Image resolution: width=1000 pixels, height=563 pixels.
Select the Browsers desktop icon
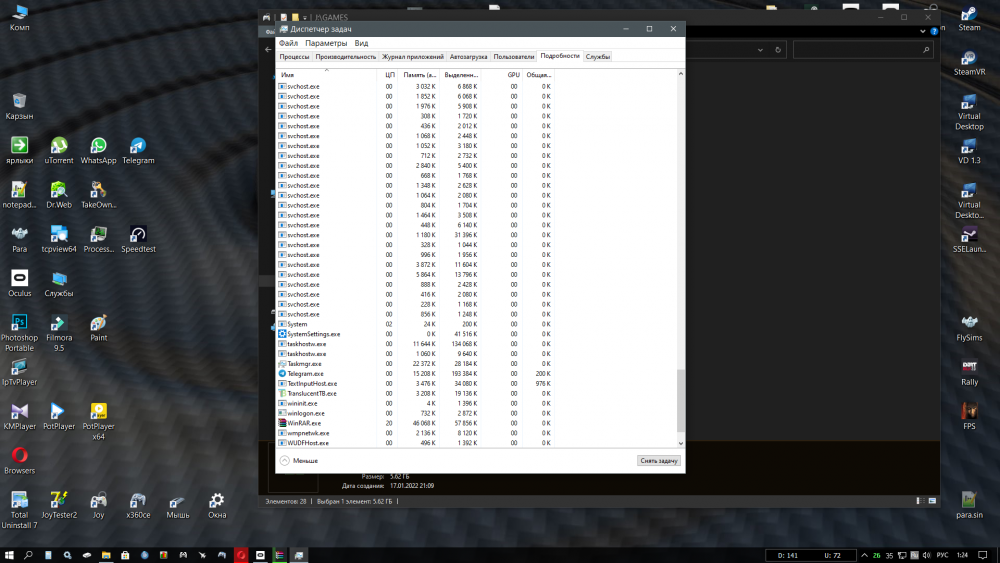coord(20,461)
